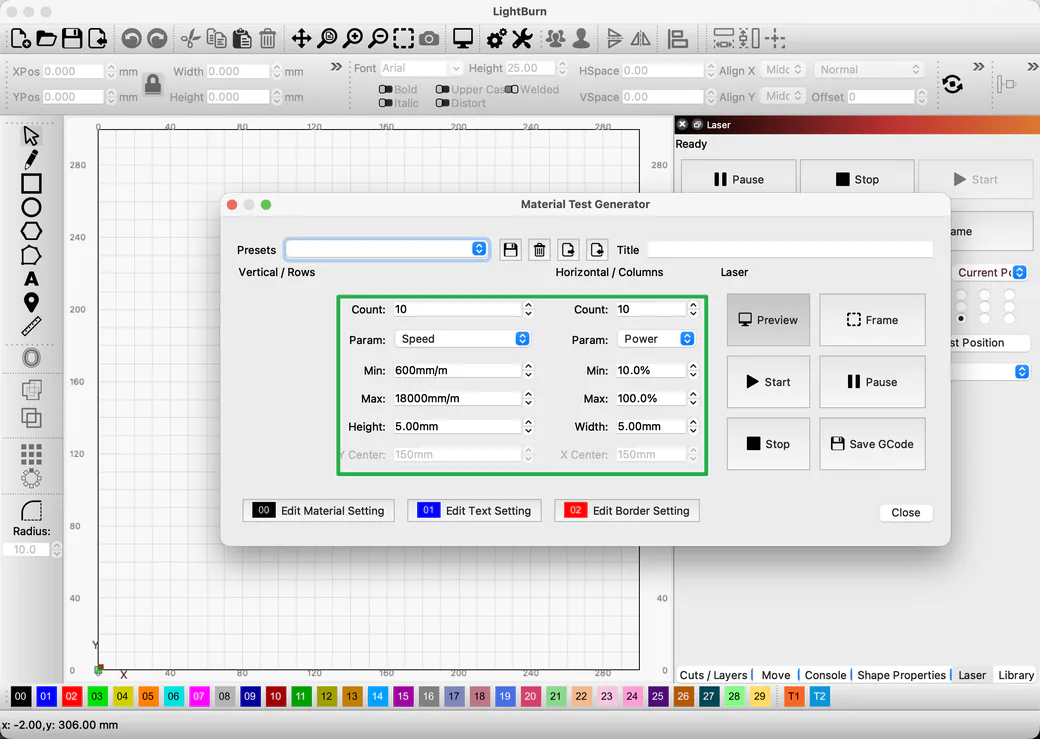Close the Material Test Generator with Close
Image resolution: width=1040 pixels, height=739 pixels.
(x=905, y=512)
